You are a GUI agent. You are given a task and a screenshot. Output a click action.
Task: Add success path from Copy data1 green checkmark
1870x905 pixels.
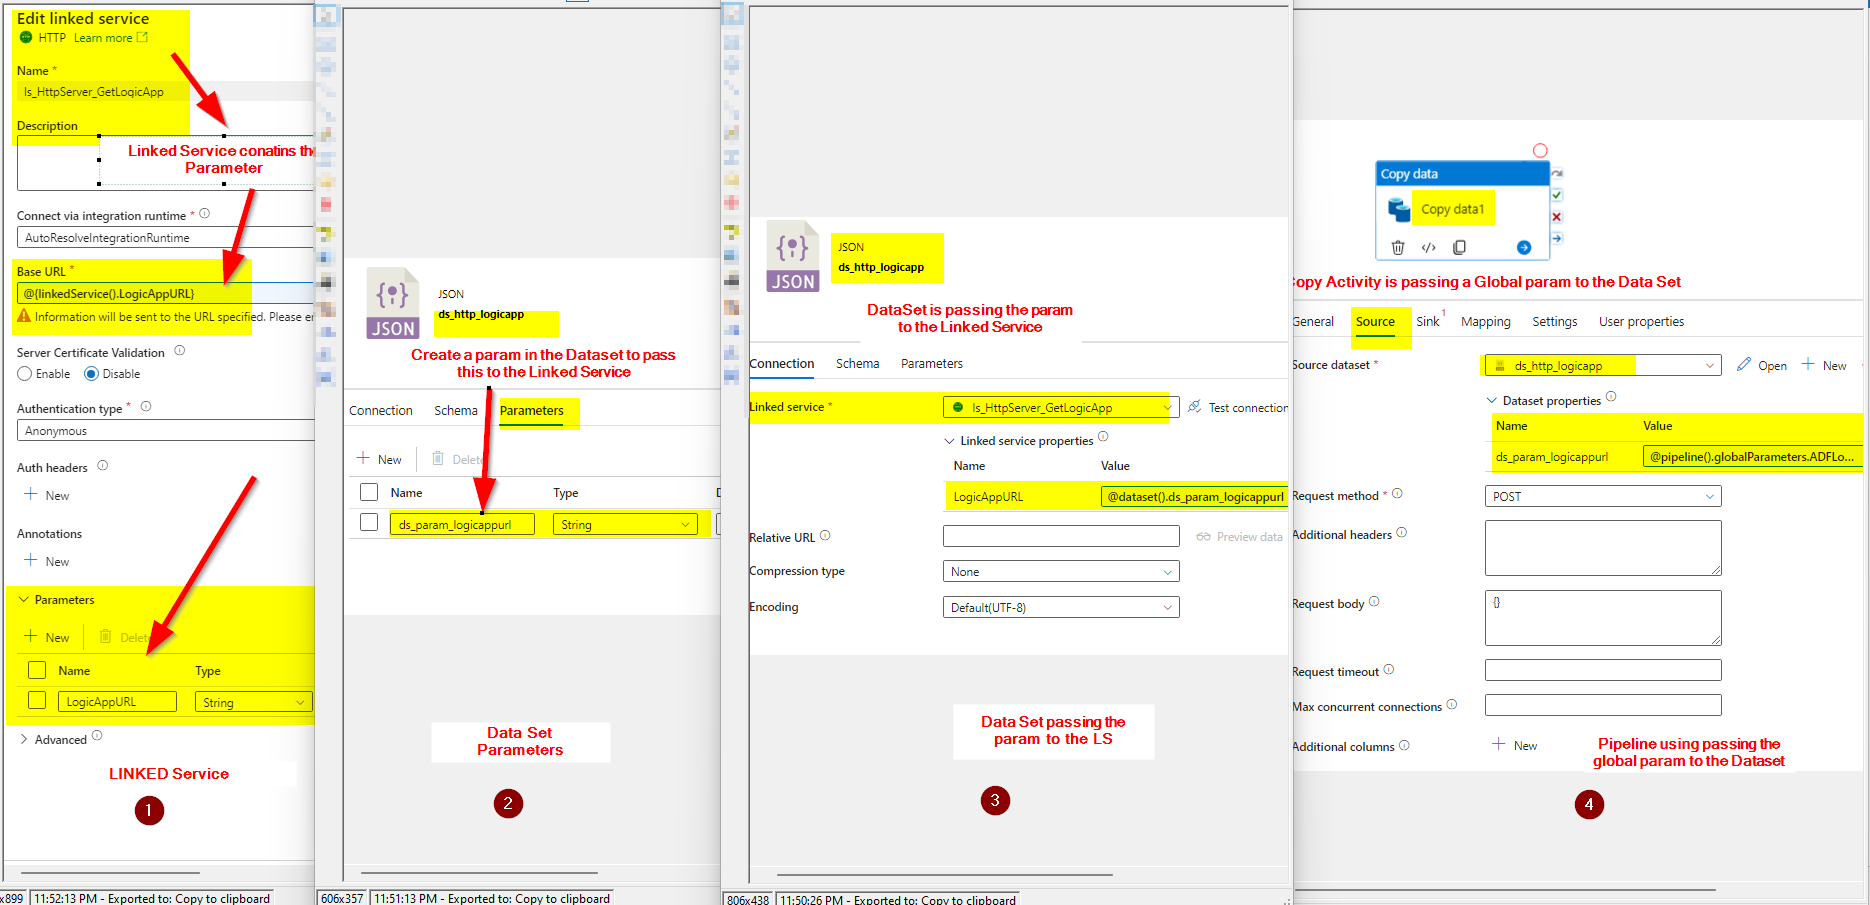(1556, 194)
